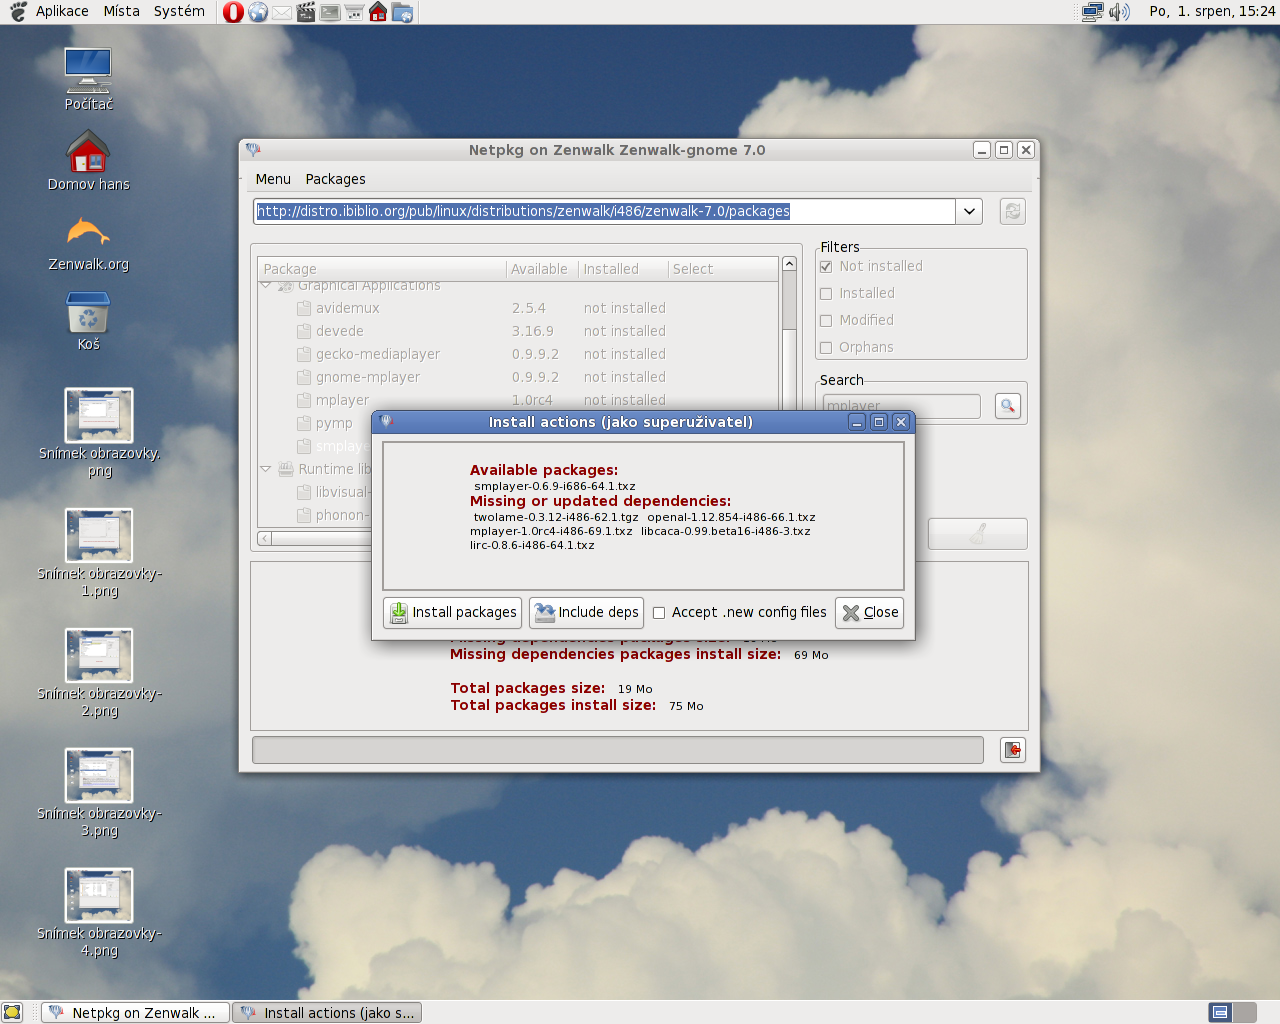Open the Systém menu

coord(179,11)
